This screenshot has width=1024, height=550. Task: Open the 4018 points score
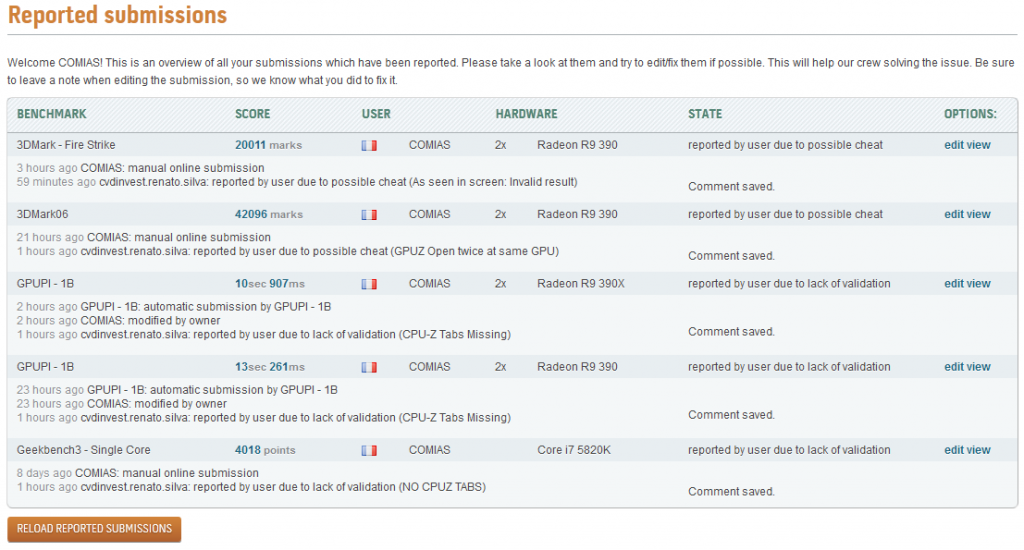pyautogui.click(x=265, y=450)
